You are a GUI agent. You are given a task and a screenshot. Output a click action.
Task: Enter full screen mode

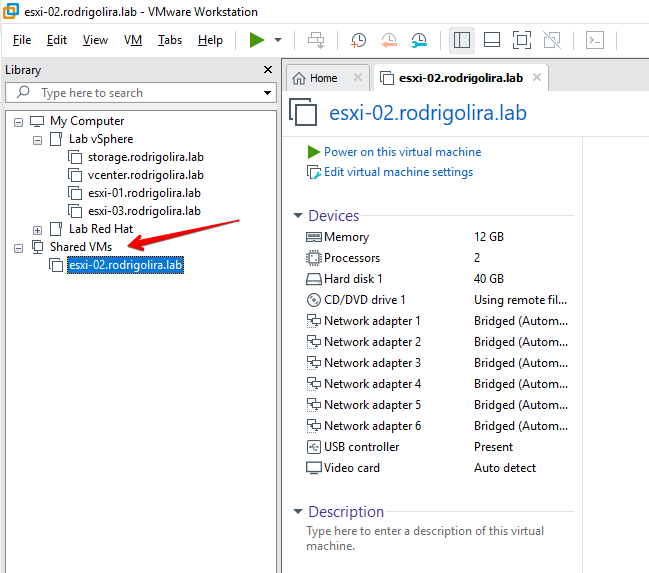521,40
